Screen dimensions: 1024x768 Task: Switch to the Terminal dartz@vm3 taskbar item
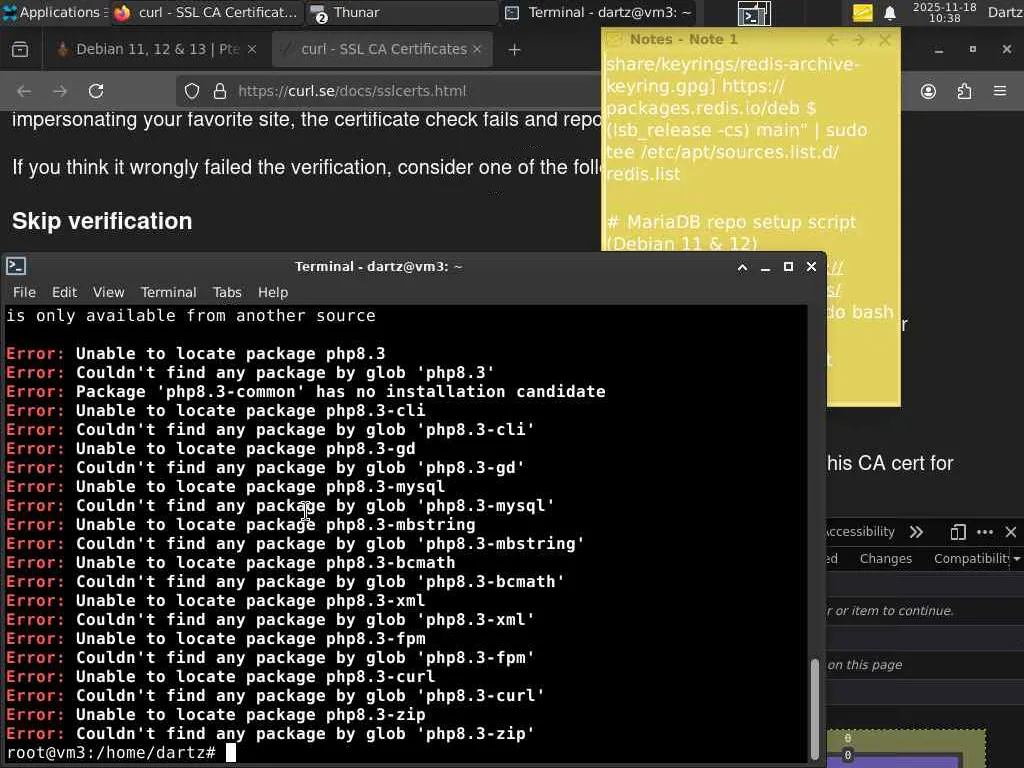pos(598,12)
